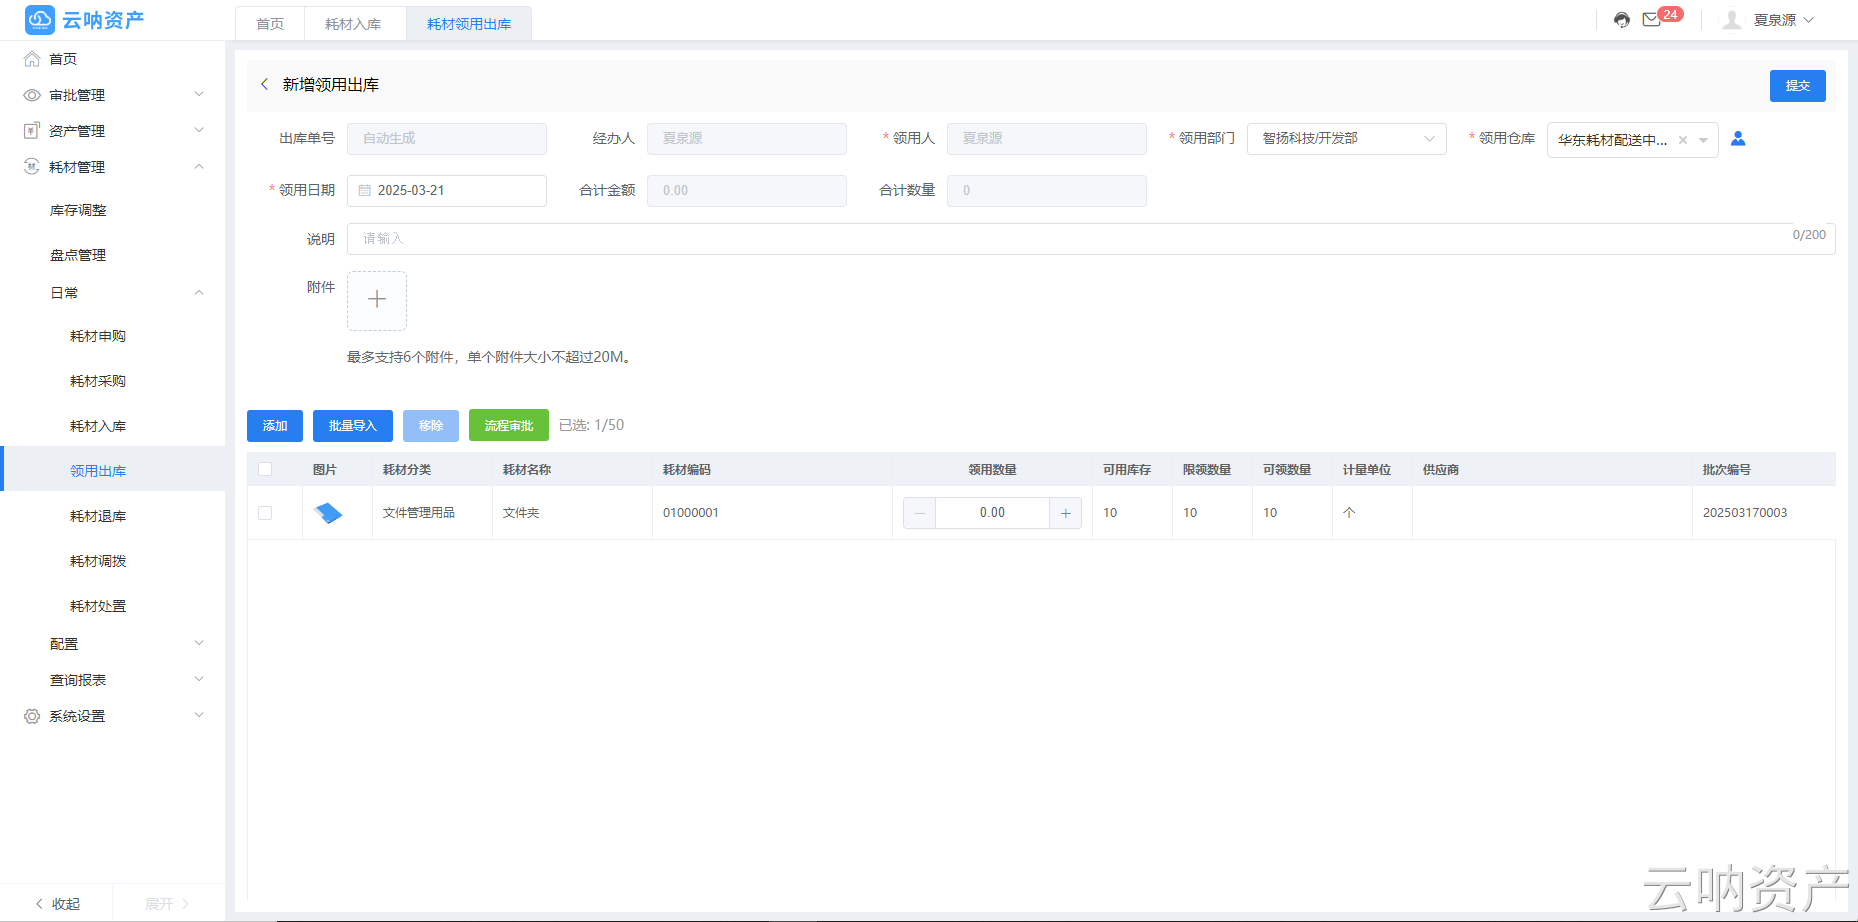
Task: Click the 领用人 input field
Action: pyautogui.click(x=1047, y=138)
